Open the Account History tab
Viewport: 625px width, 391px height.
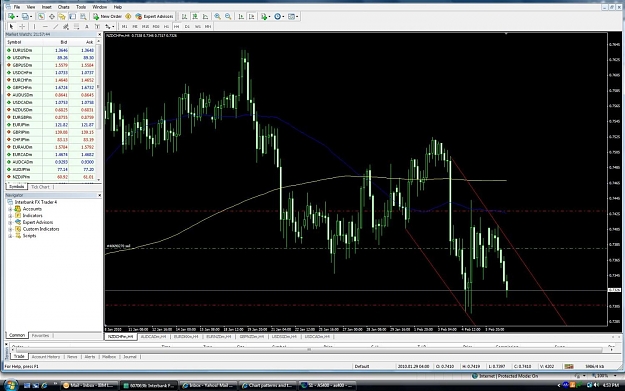tap(46, 357)
